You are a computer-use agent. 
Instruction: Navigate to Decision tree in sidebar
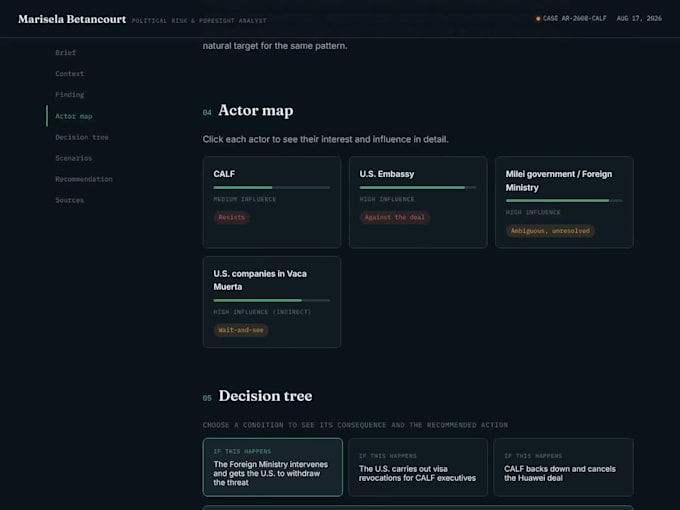pyautogui.click(x=82, y=137)
